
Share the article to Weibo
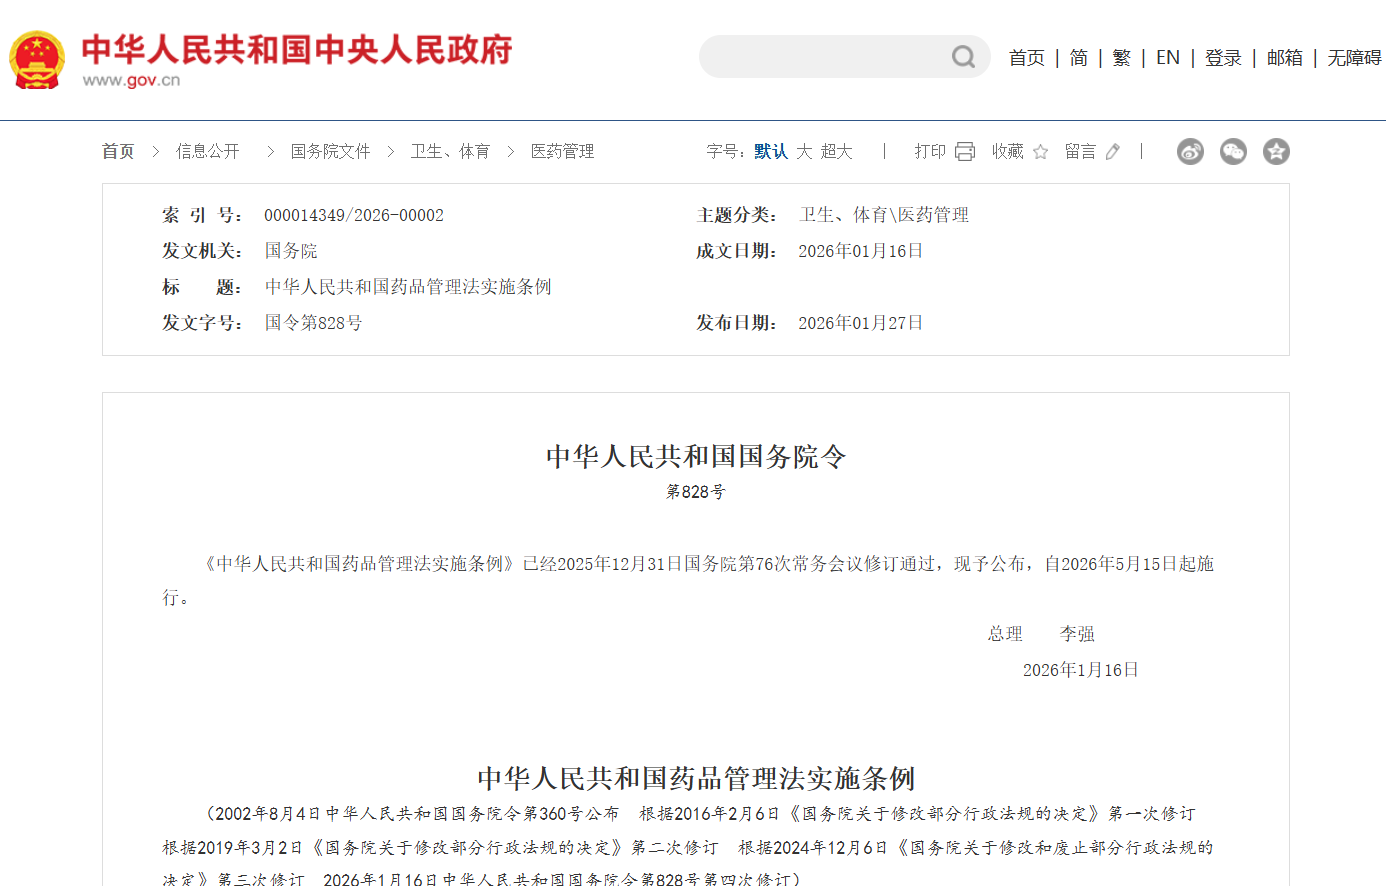(x=1190, y=151)
